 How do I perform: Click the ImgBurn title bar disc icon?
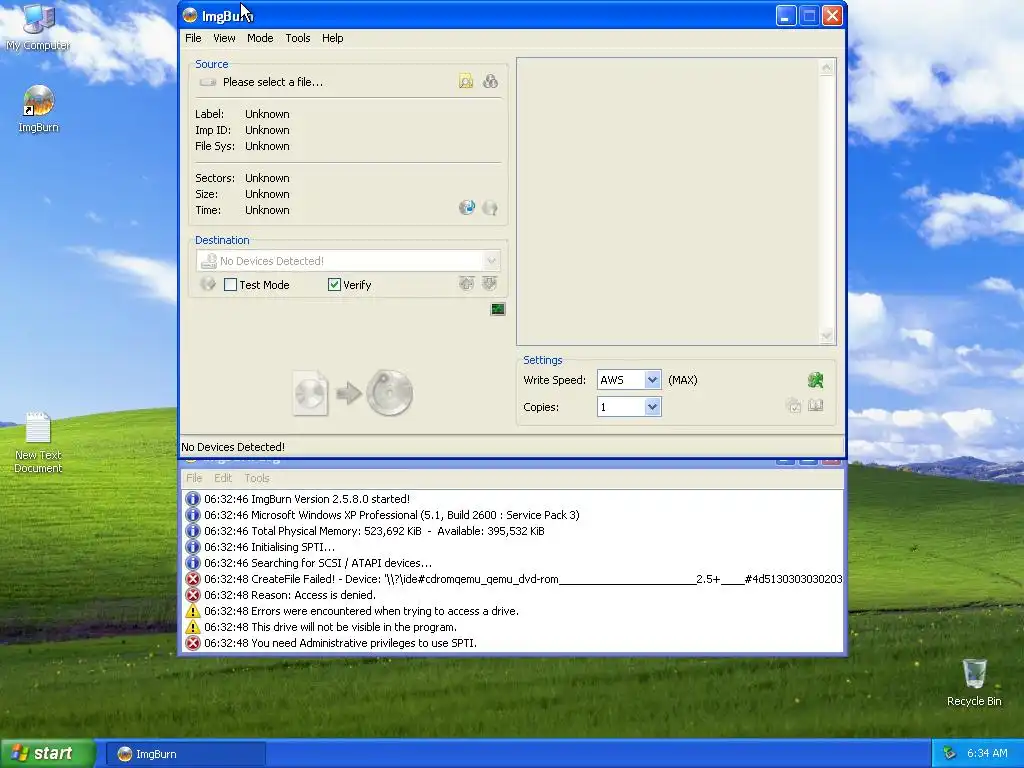click(x=190, y=15)
